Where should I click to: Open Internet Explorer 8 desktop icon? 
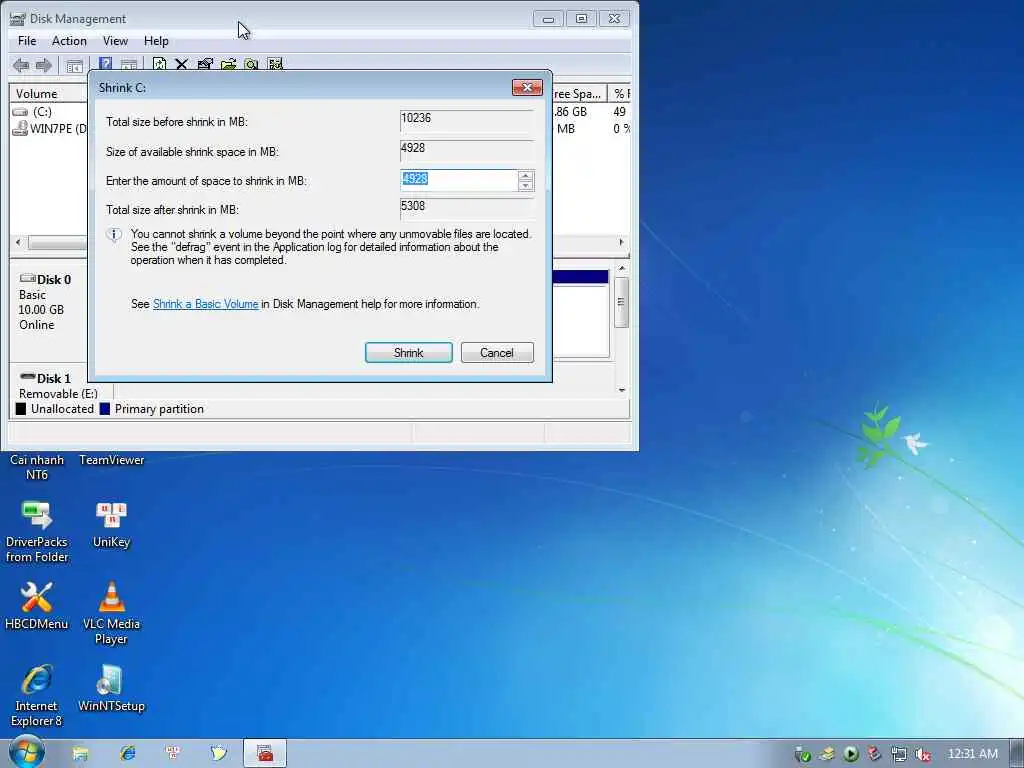pyautogui.click(x=37, y=695)
